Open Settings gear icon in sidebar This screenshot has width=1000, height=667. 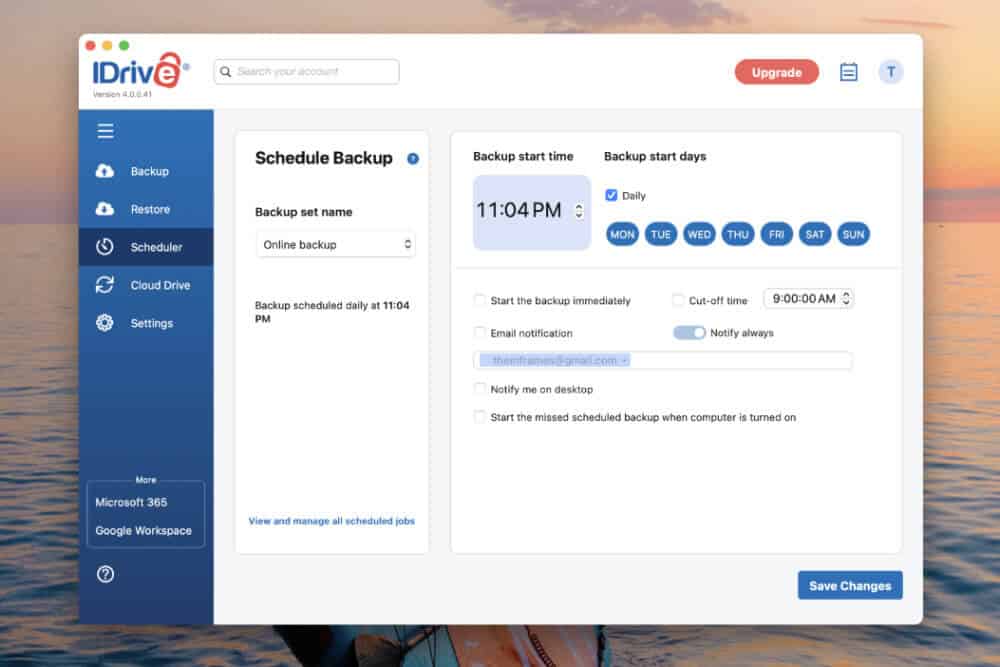(105, 323)
